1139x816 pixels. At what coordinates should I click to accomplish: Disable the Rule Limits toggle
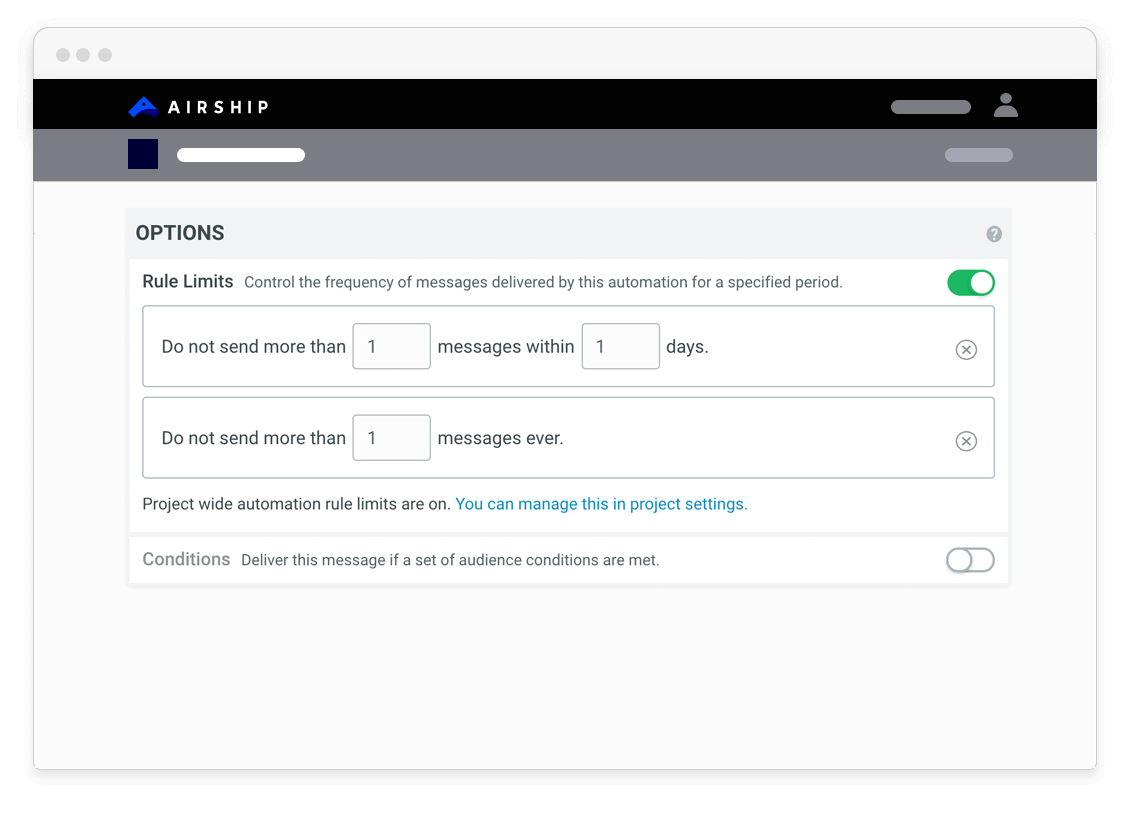click(x=971, y=283)
